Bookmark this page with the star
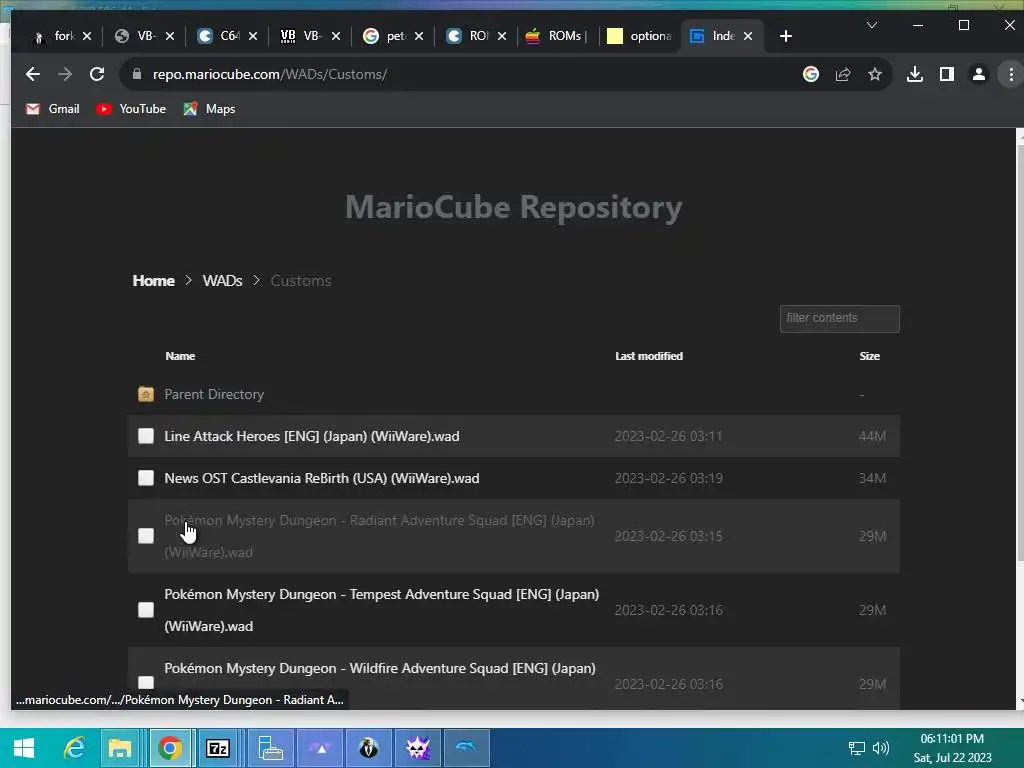 click(874, 74)
